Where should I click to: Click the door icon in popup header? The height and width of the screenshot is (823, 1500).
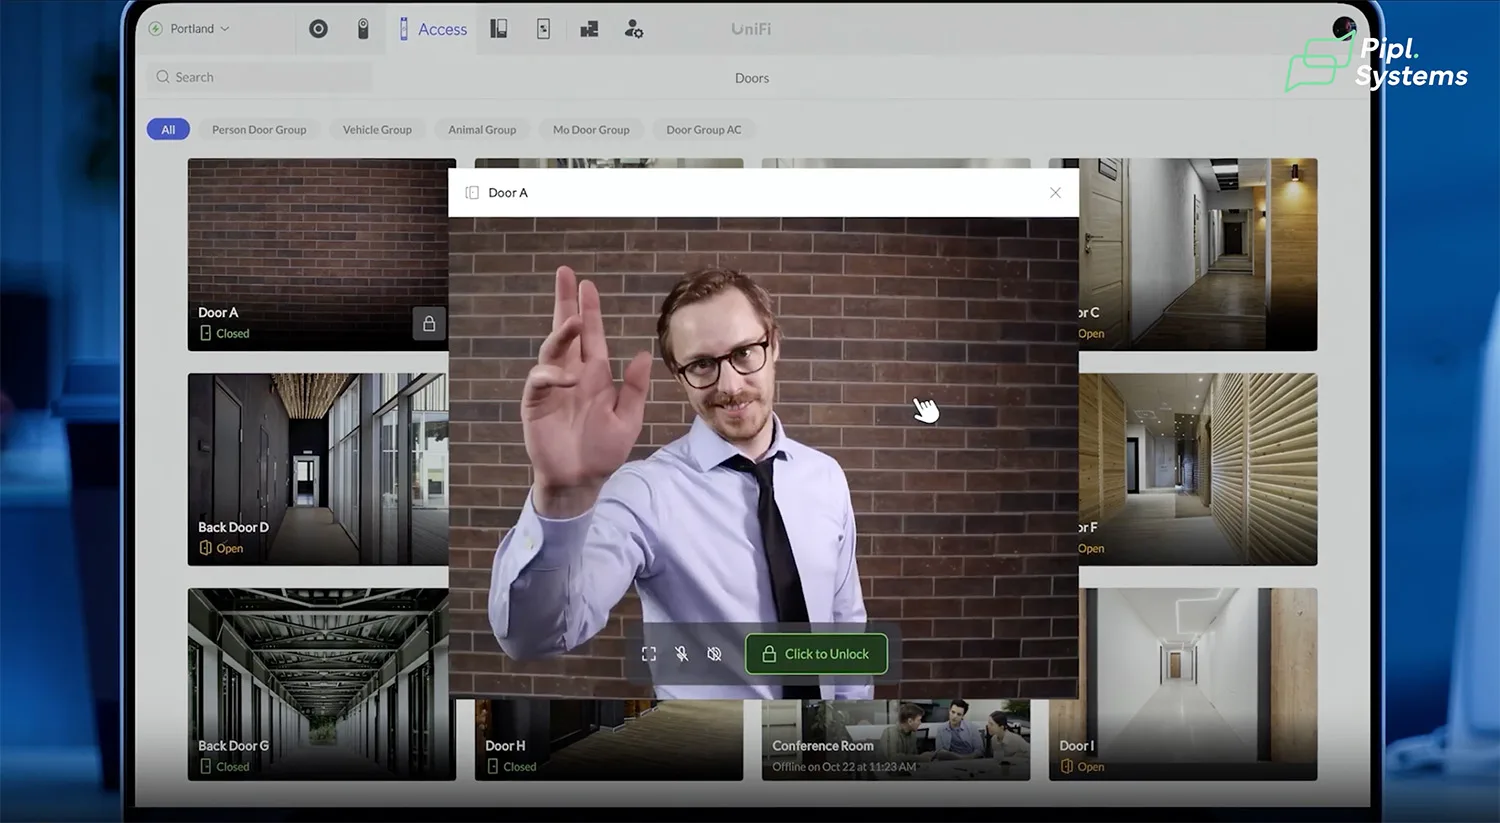tap(472, 193)
